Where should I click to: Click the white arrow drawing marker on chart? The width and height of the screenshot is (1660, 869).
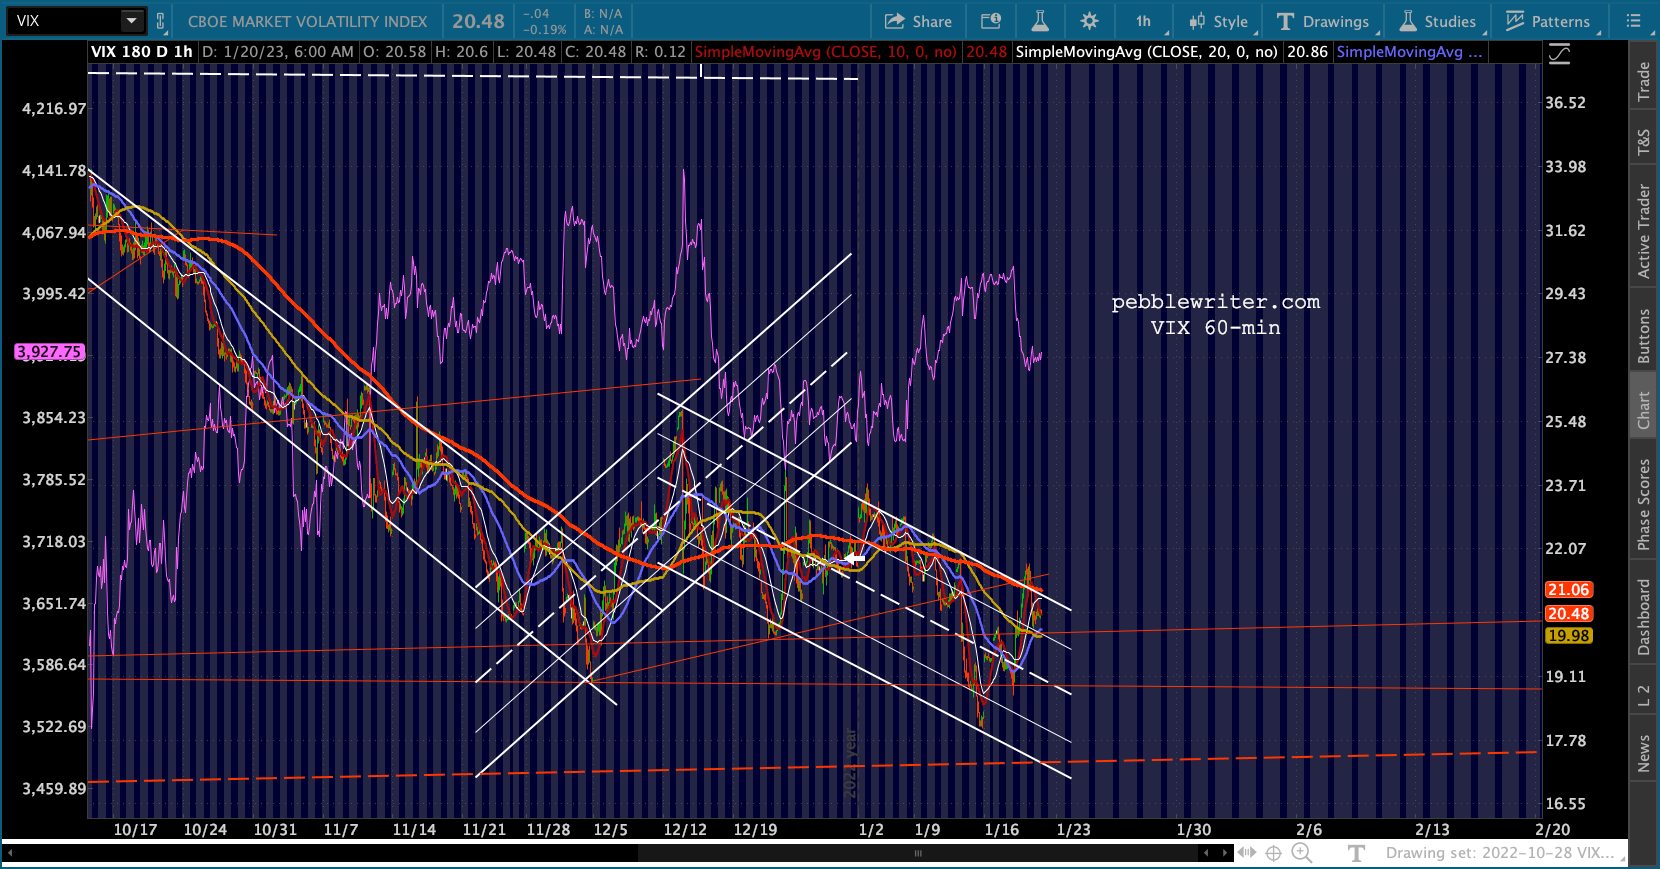click(855, 558)
